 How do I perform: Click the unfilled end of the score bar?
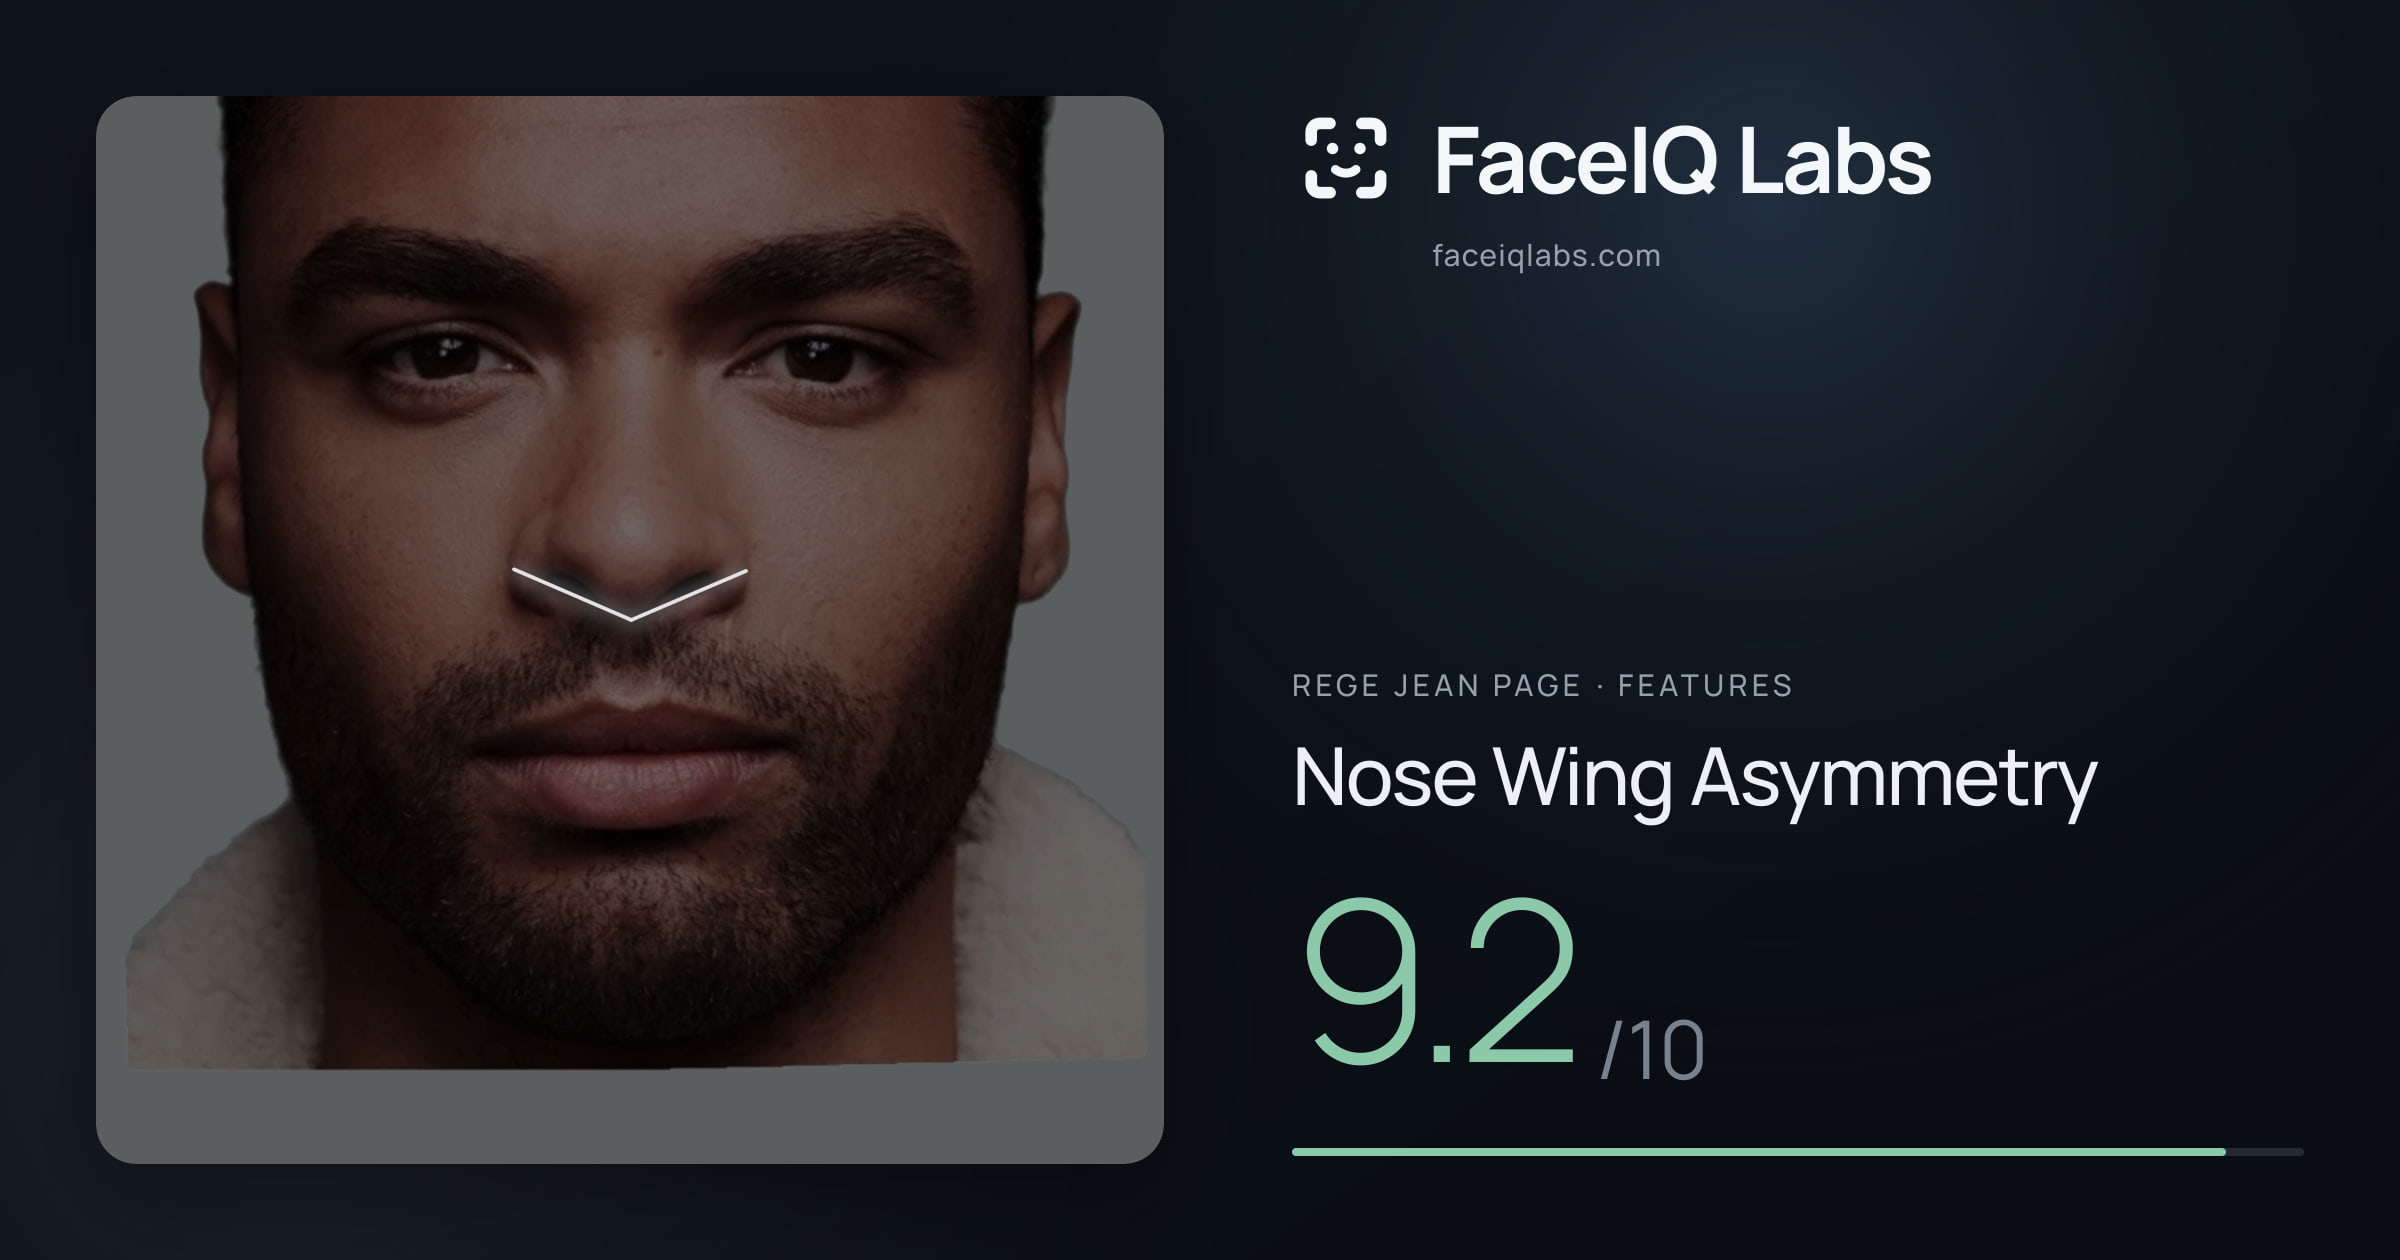(2265, 1152)
